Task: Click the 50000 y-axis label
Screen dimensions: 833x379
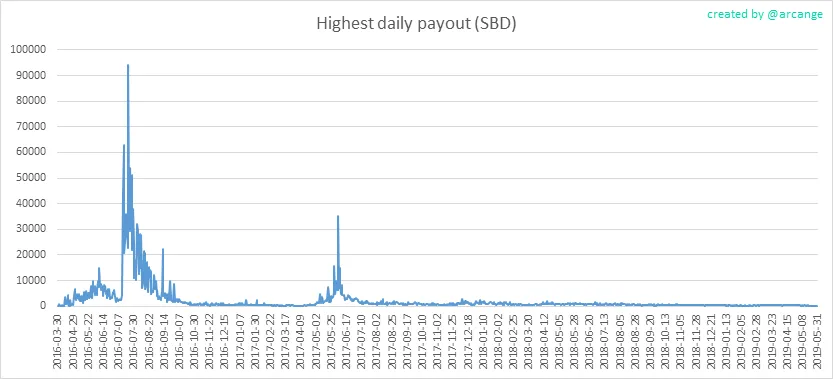Action: tap(31, 178)
